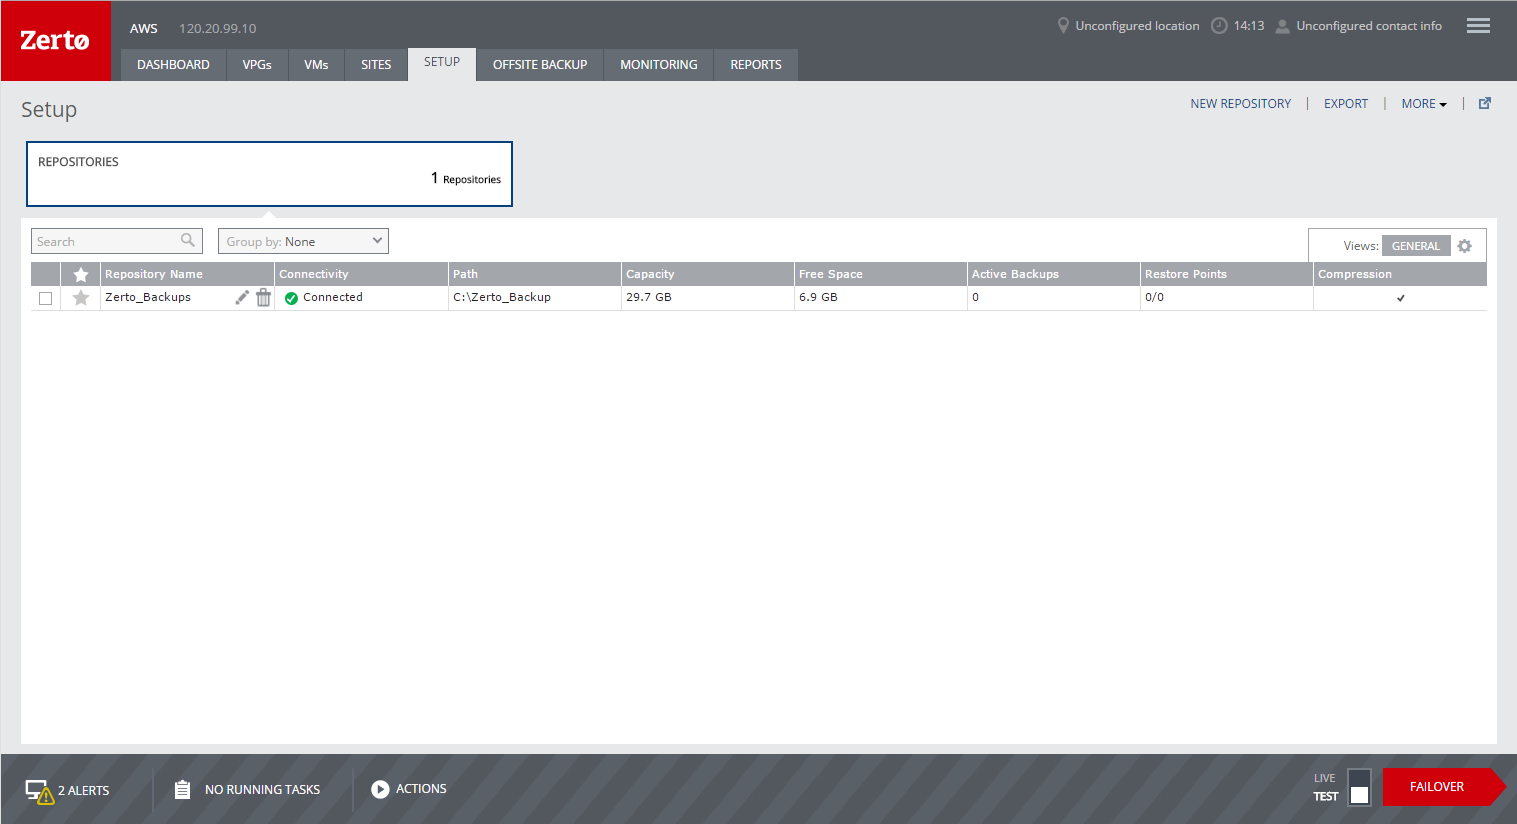Open the VPGs tab
This screenshot has width=1517, height=824.
click(x=257, y=64)
